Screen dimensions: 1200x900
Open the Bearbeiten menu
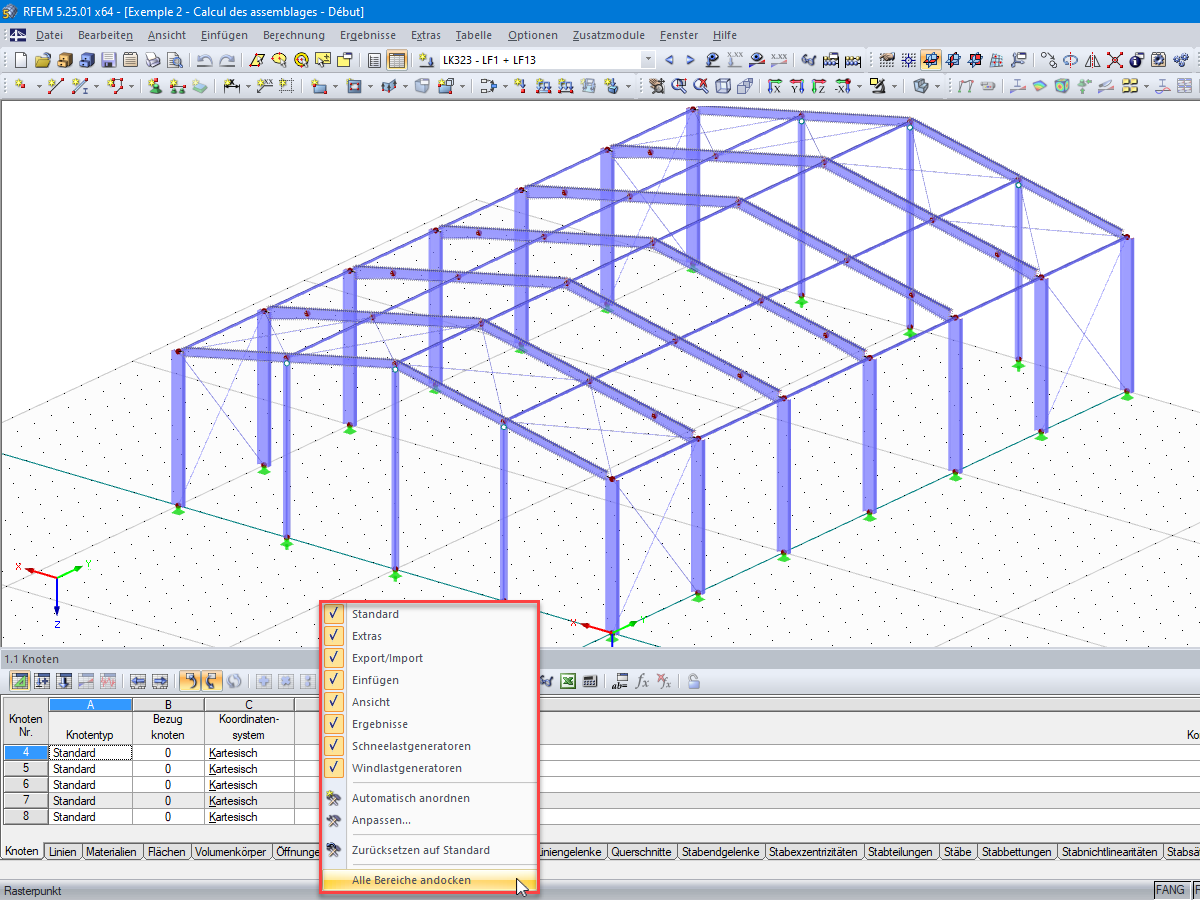pyautogui.click(x=105, y=35)
